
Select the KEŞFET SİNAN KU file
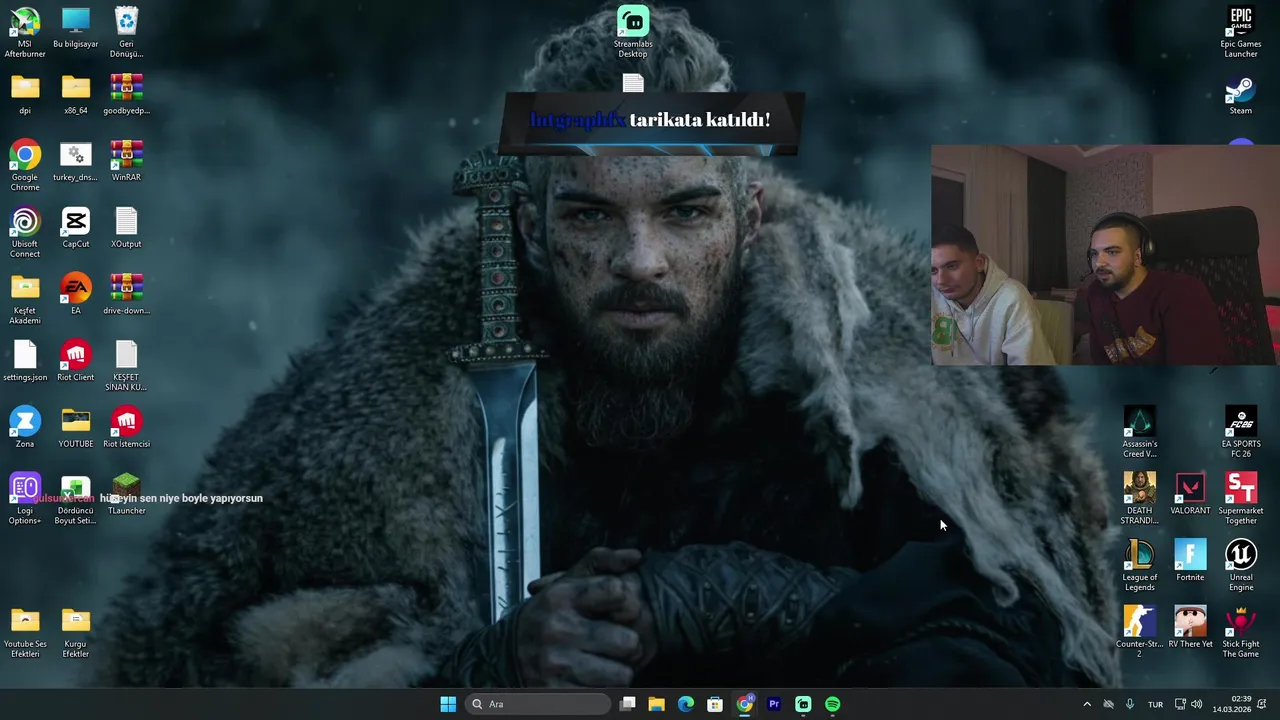click(126, 366)
